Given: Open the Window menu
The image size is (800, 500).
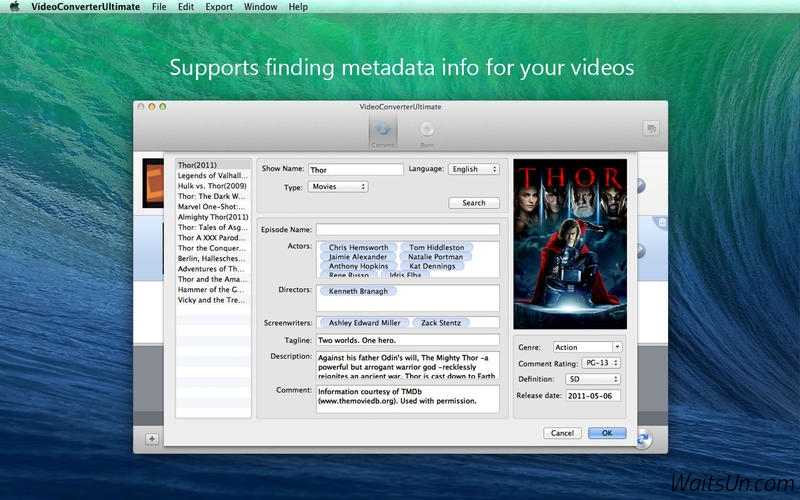Looking at the screenshot, I should [260, 7].
